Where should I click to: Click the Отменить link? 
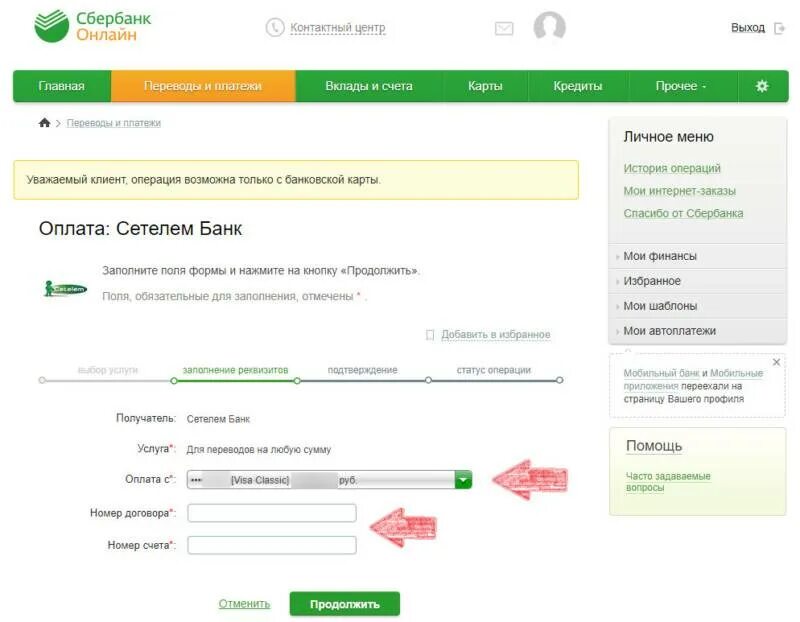(x=244, y=604)
